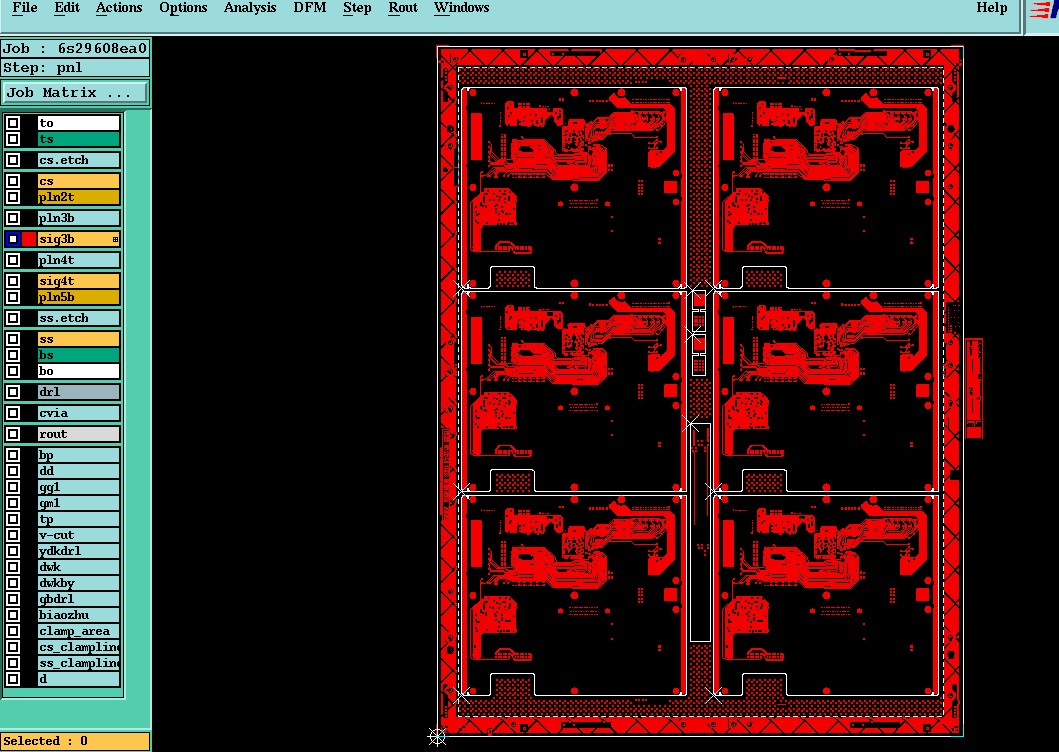Open the Rout menu
Screen dimensions: 1059x752
tap(403, 8)
